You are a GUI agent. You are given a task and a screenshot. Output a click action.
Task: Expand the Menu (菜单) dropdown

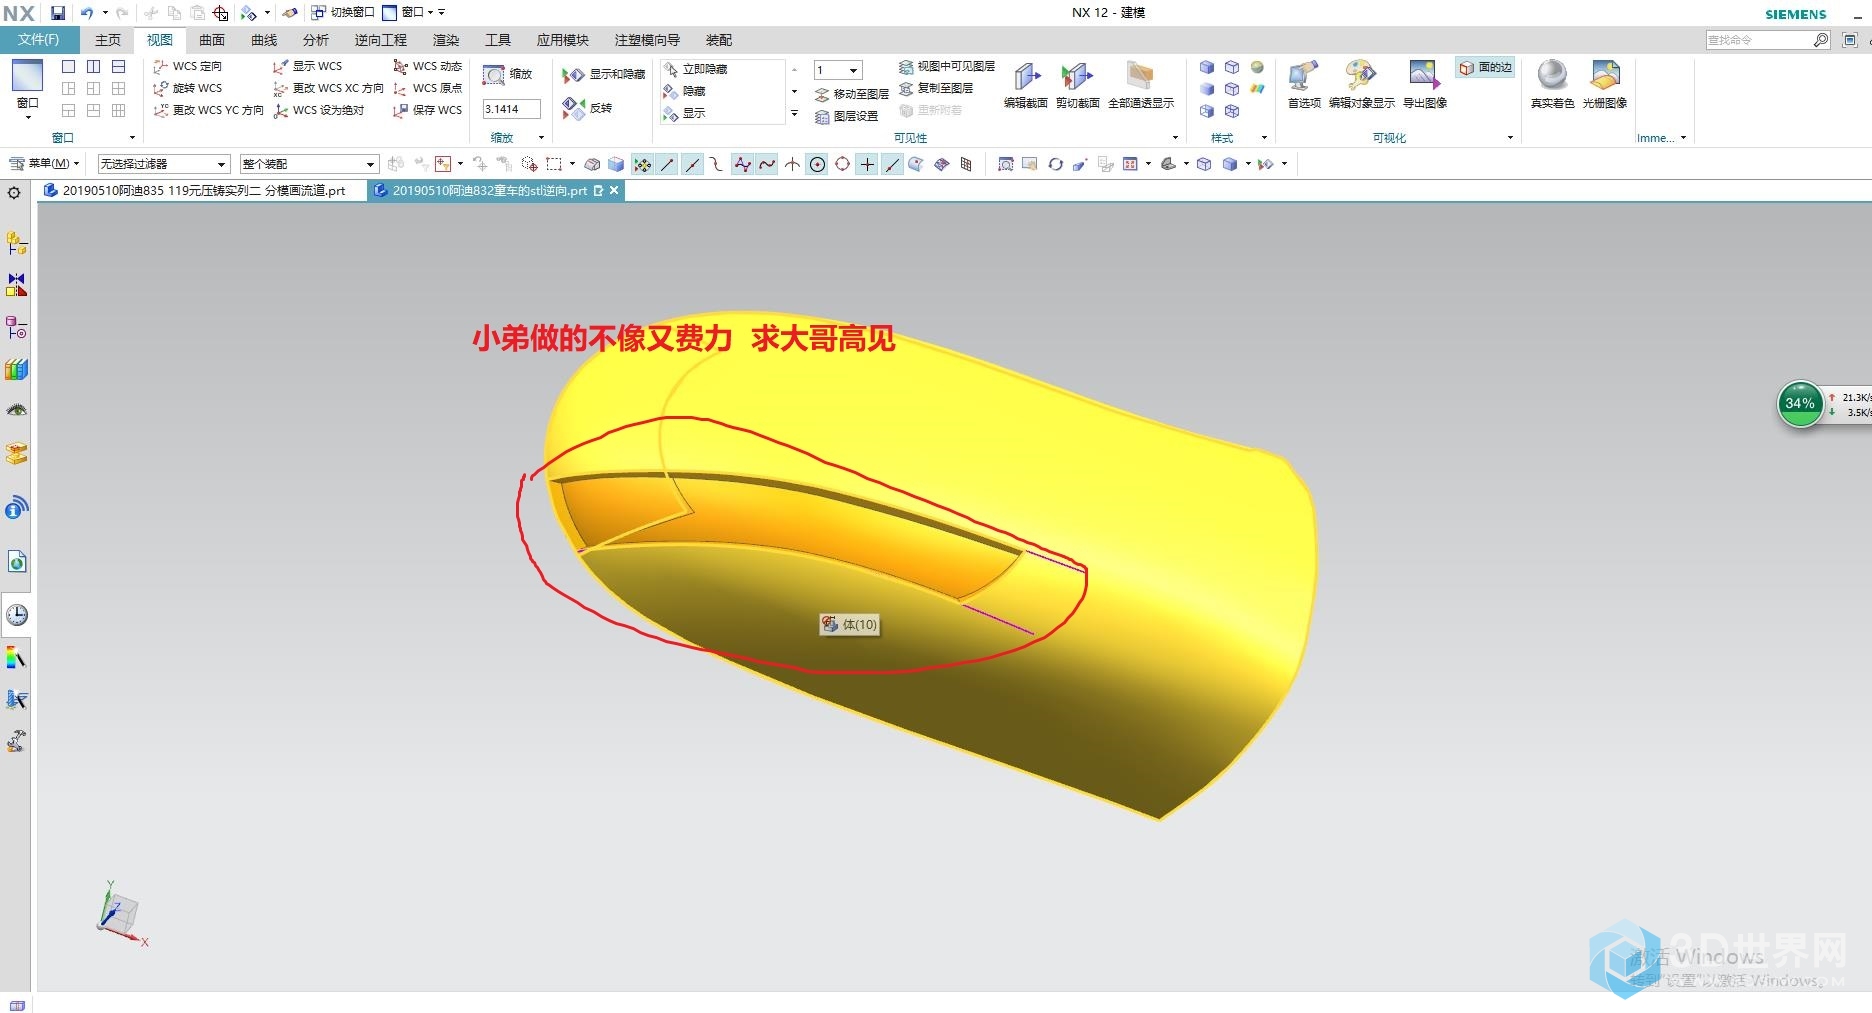click(x=44, y=163)
